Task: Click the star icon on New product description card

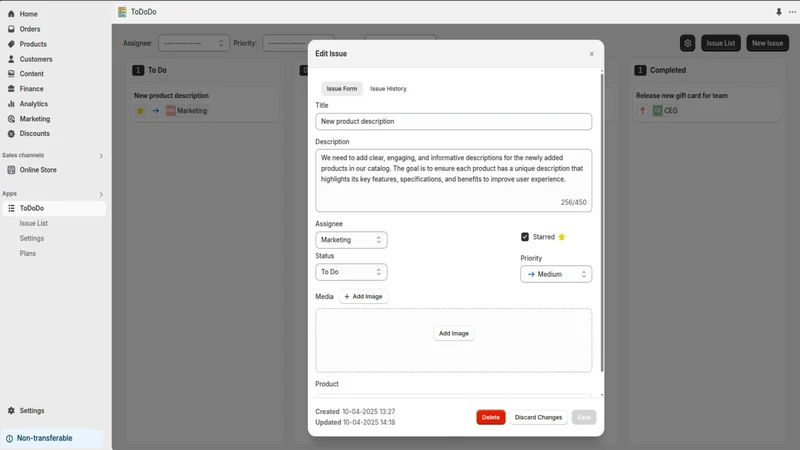Action: click(x=140, y=111)
